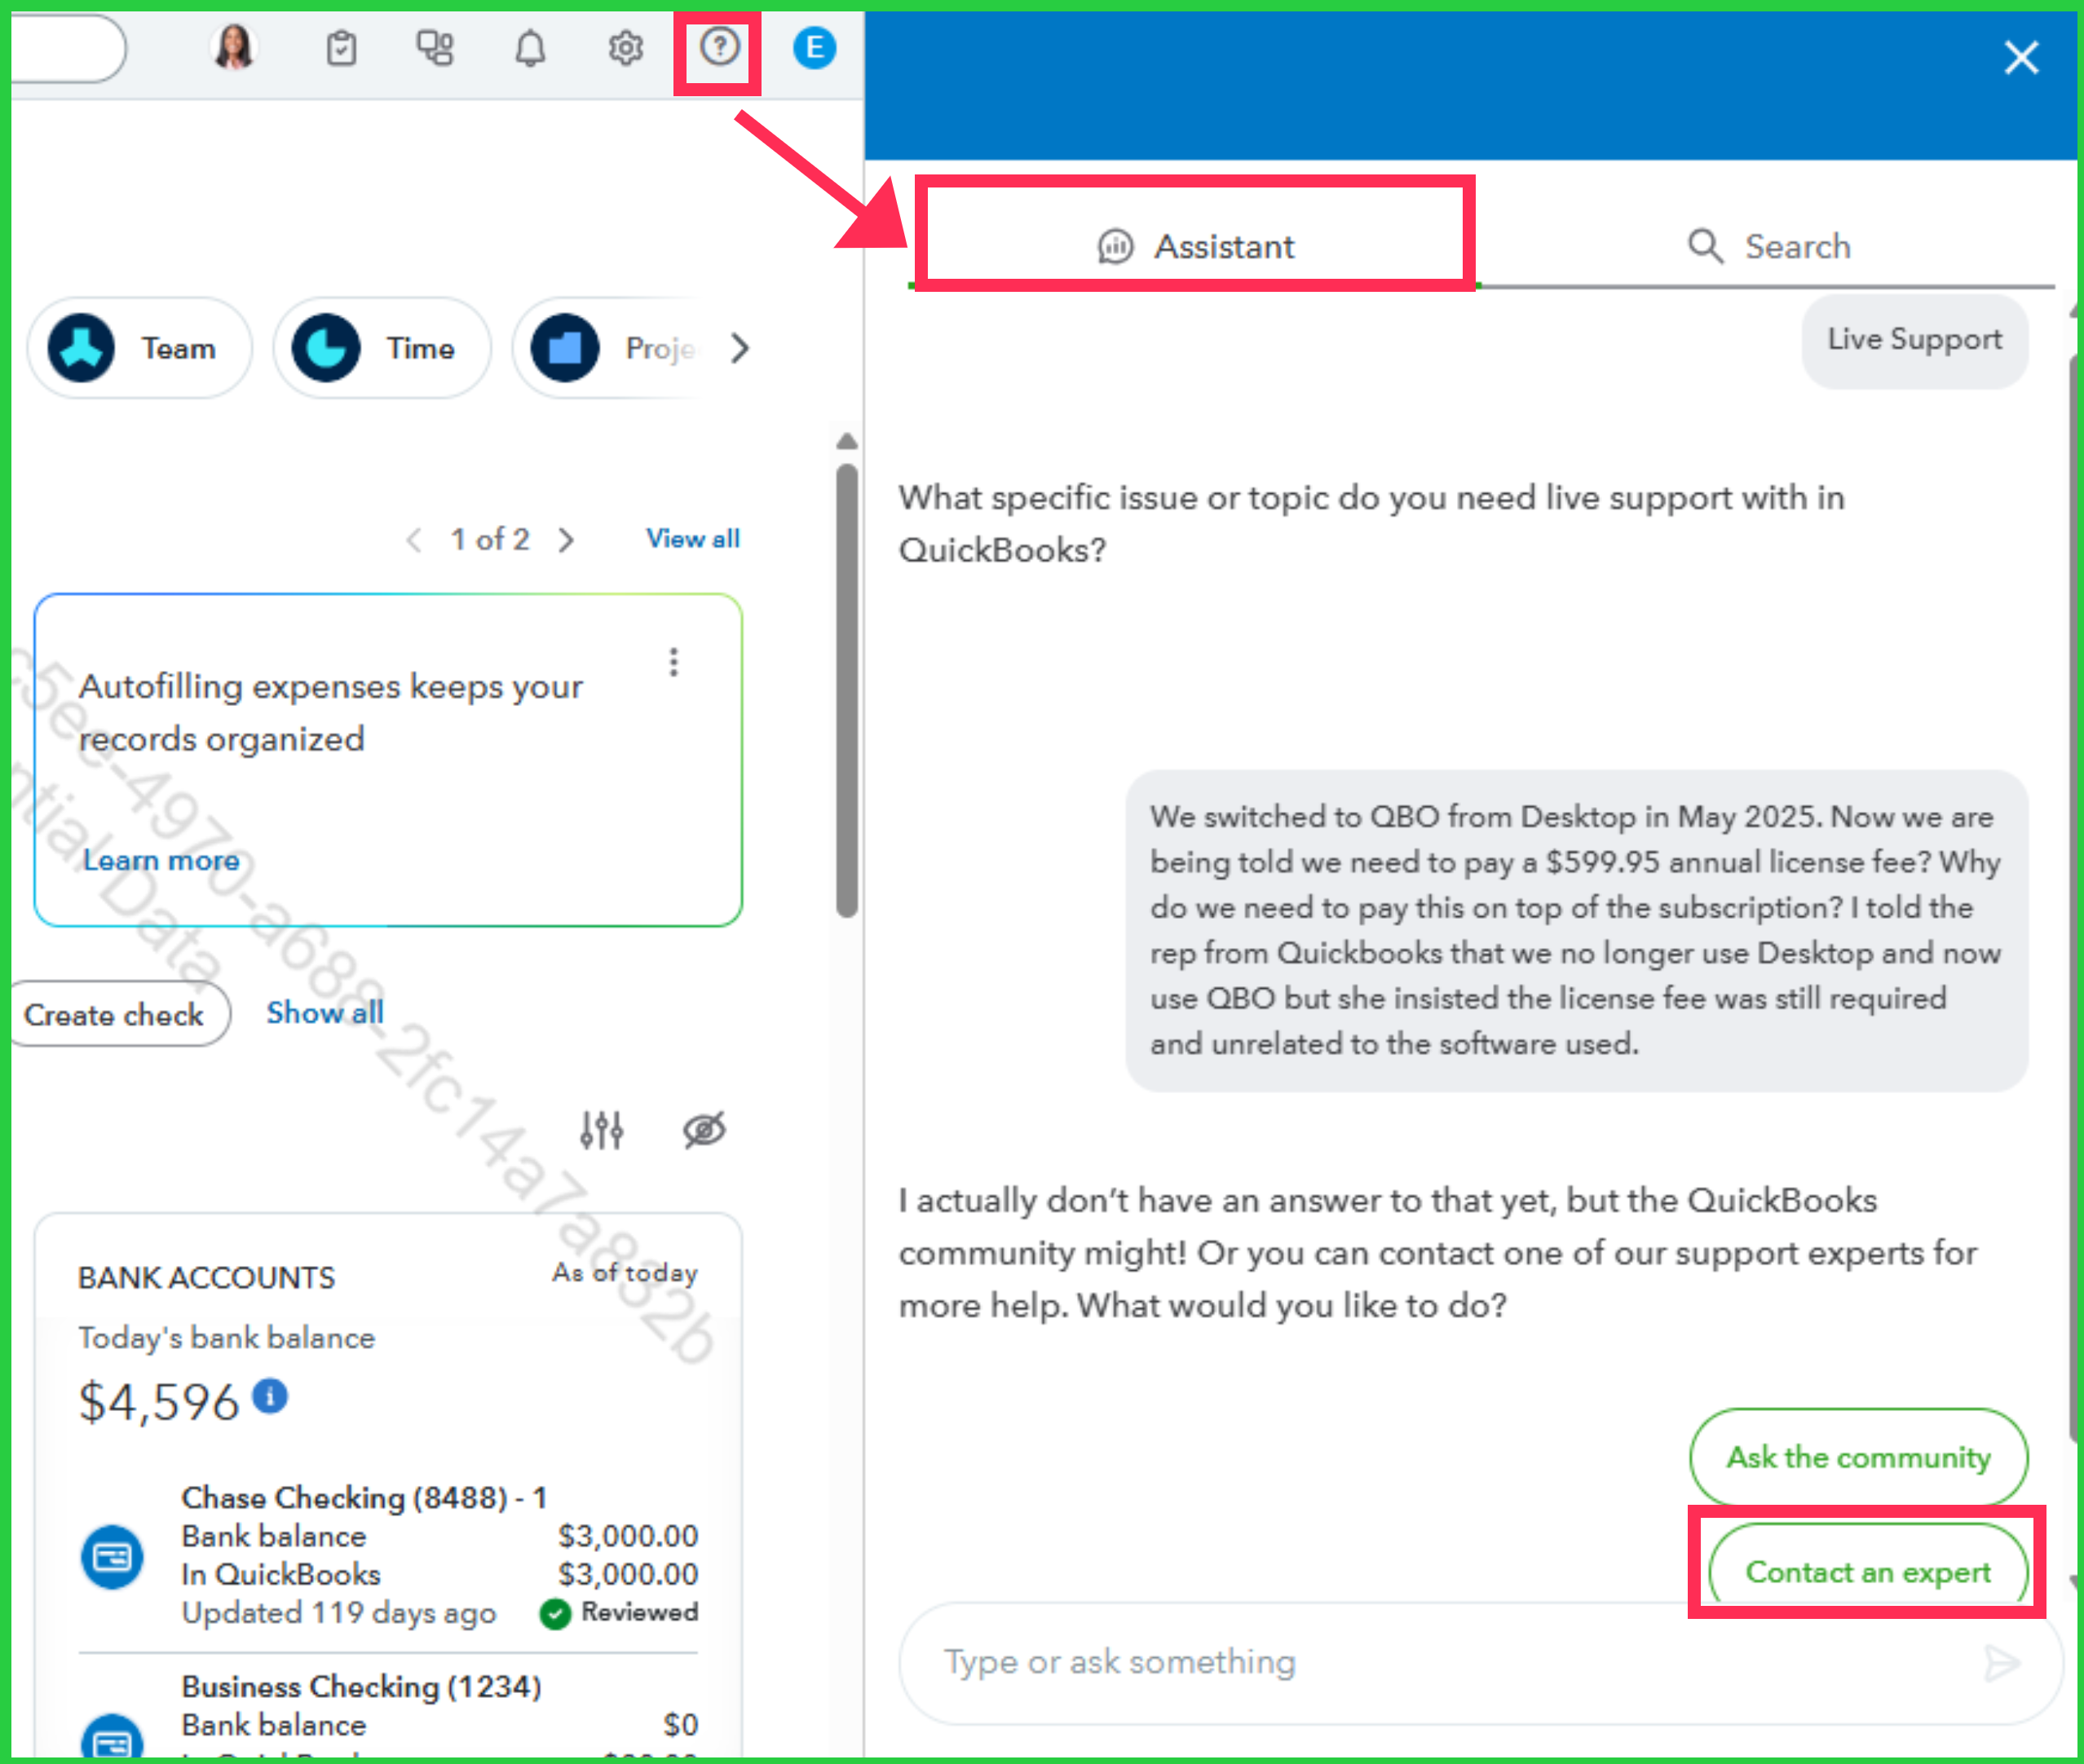Open the Help question mark icon
The height and width of the screenshot is (1764, 2084).
718,47
